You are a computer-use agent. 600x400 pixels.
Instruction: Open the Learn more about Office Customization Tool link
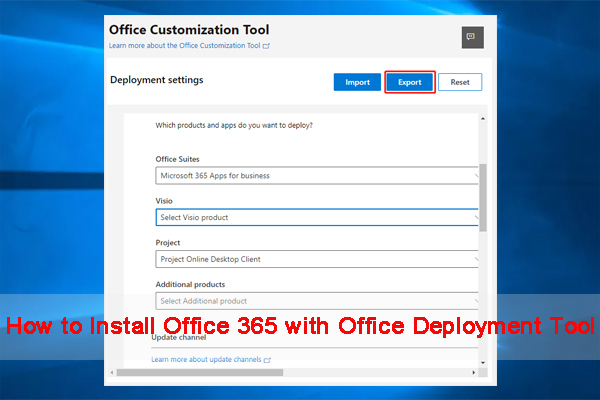point(184,46)
